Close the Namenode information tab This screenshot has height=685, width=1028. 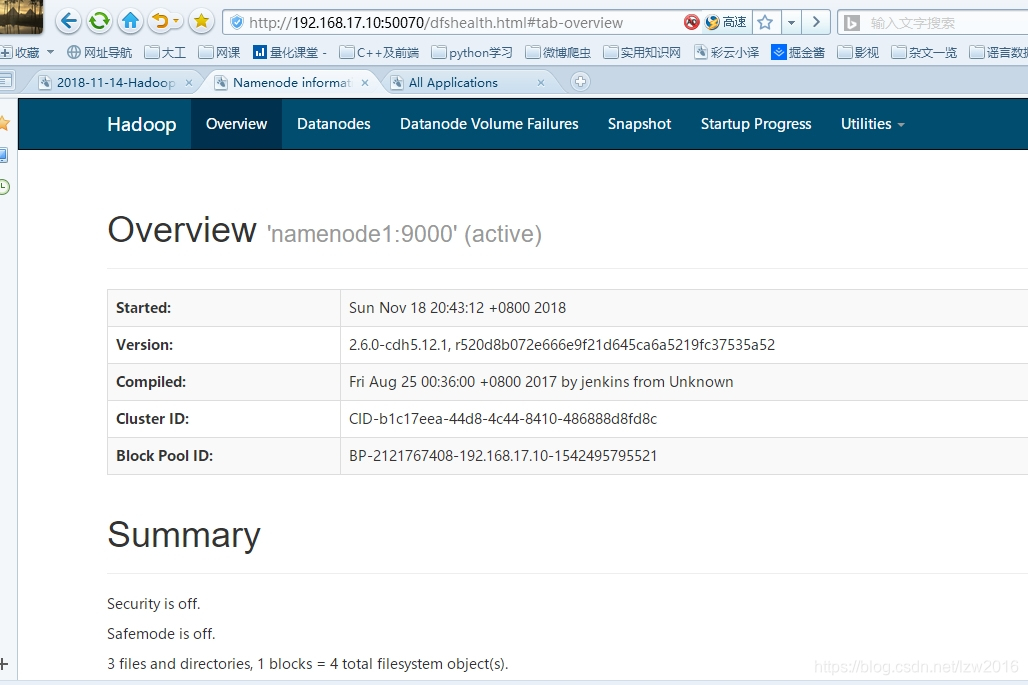click(x=365, y=83)
